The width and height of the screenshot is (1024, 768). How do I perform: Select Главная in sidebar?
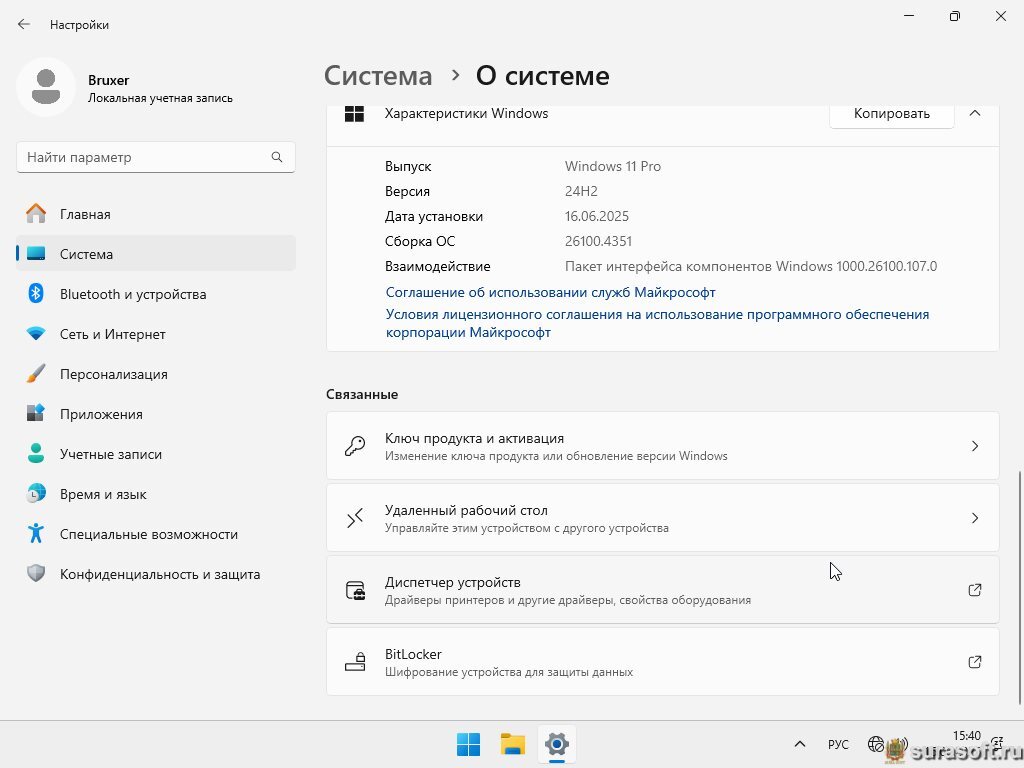155,214
